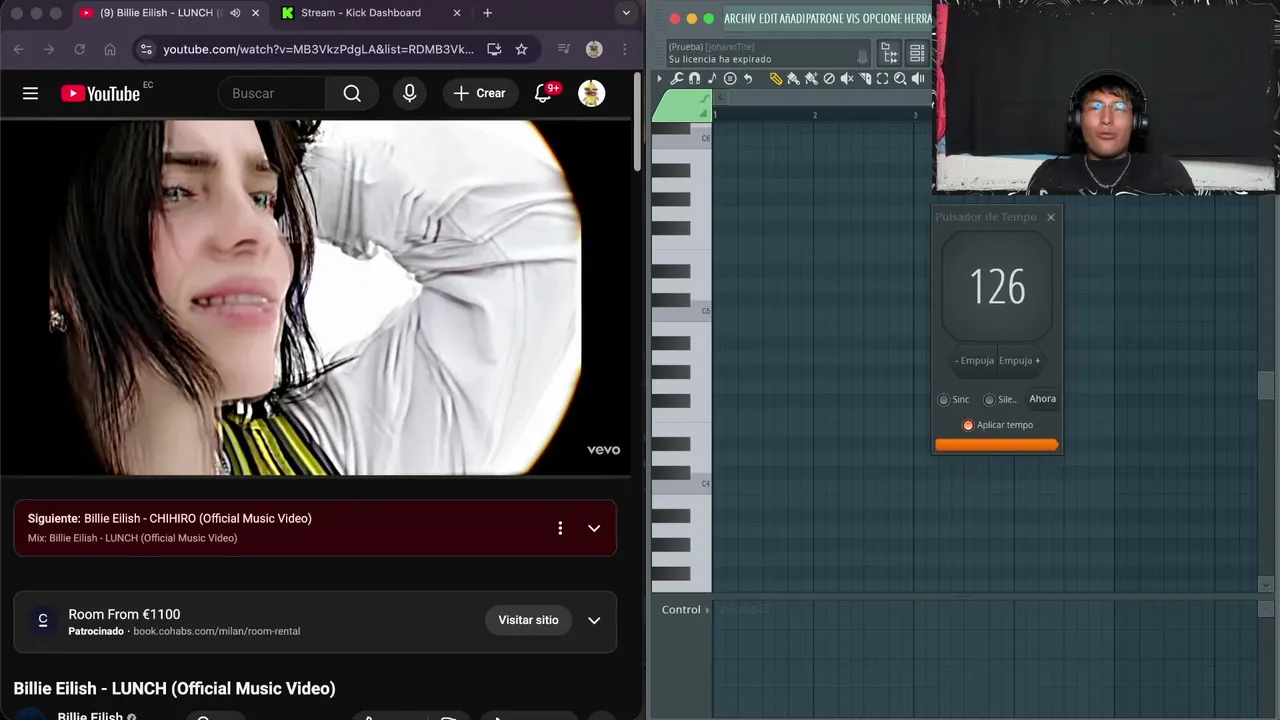Select the magnifier Zoom tool
The image size is (1280, 720).
coord(900,79)
